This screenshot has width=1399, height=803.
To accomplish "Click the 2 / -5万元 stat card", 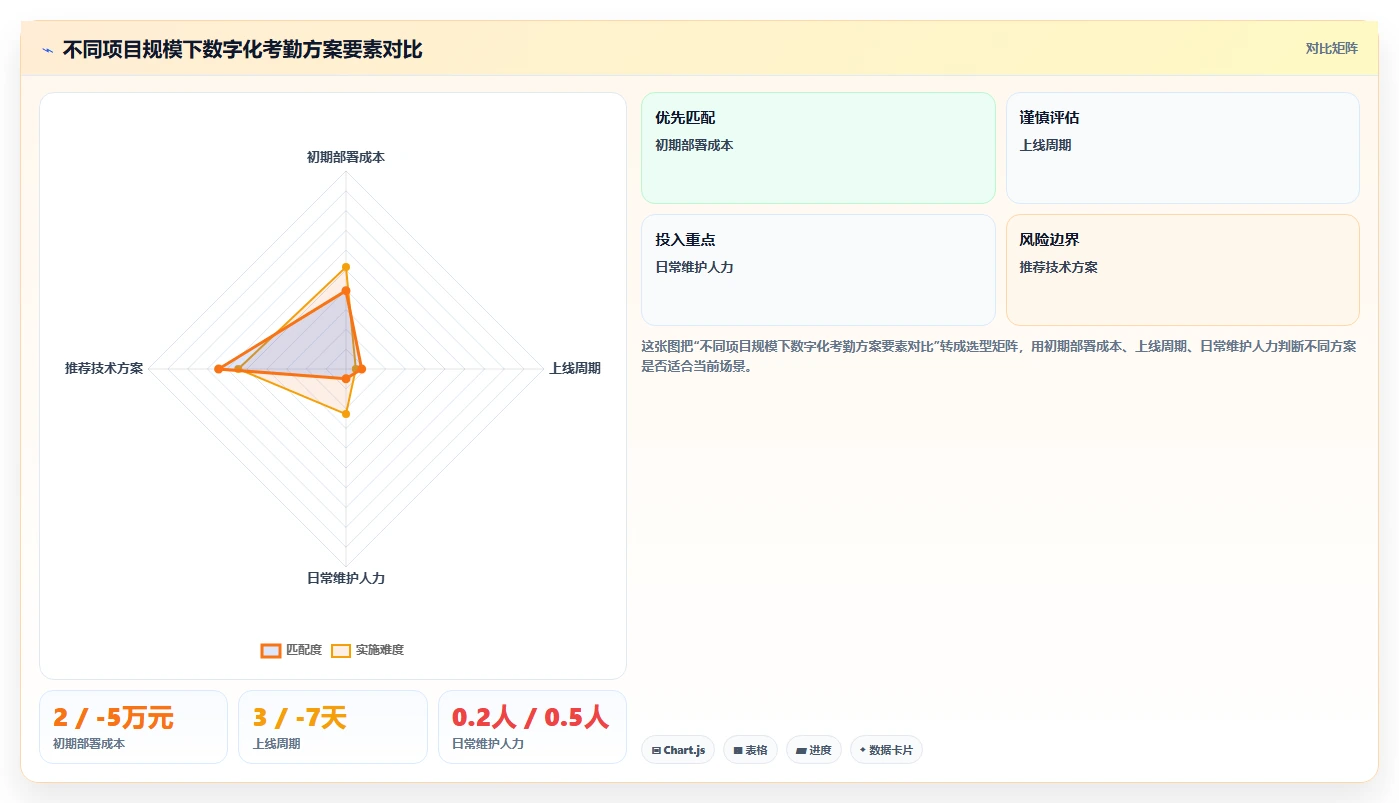I will coord(133,727).
